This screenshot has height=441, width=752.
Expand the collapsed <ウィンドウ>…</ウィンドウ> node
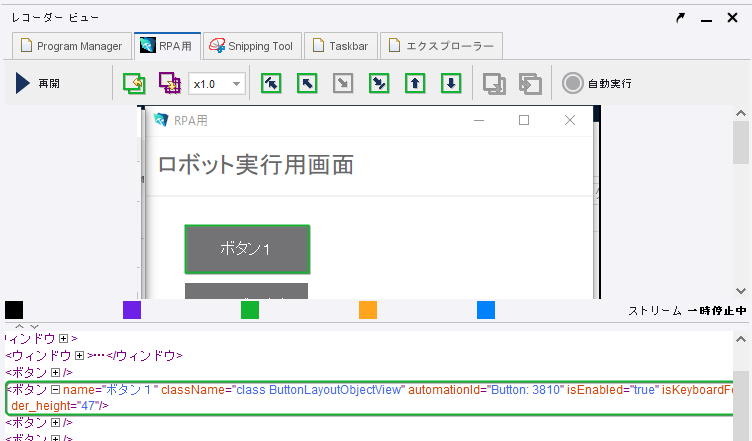point(80,356)
